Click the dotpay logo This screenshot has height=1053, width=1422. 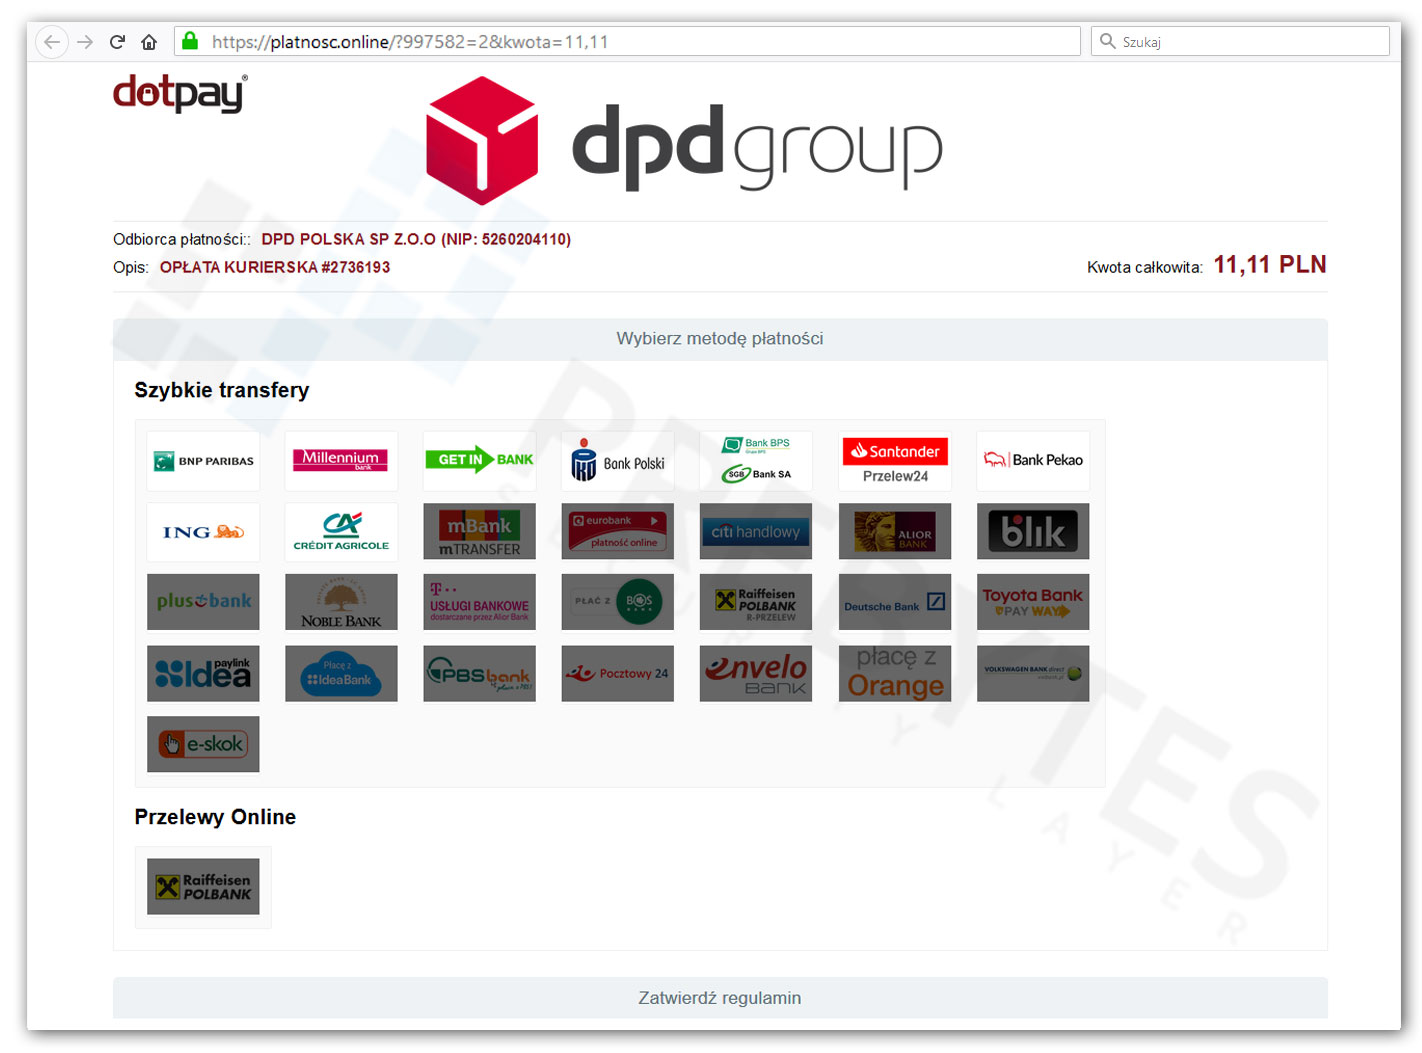180,93
